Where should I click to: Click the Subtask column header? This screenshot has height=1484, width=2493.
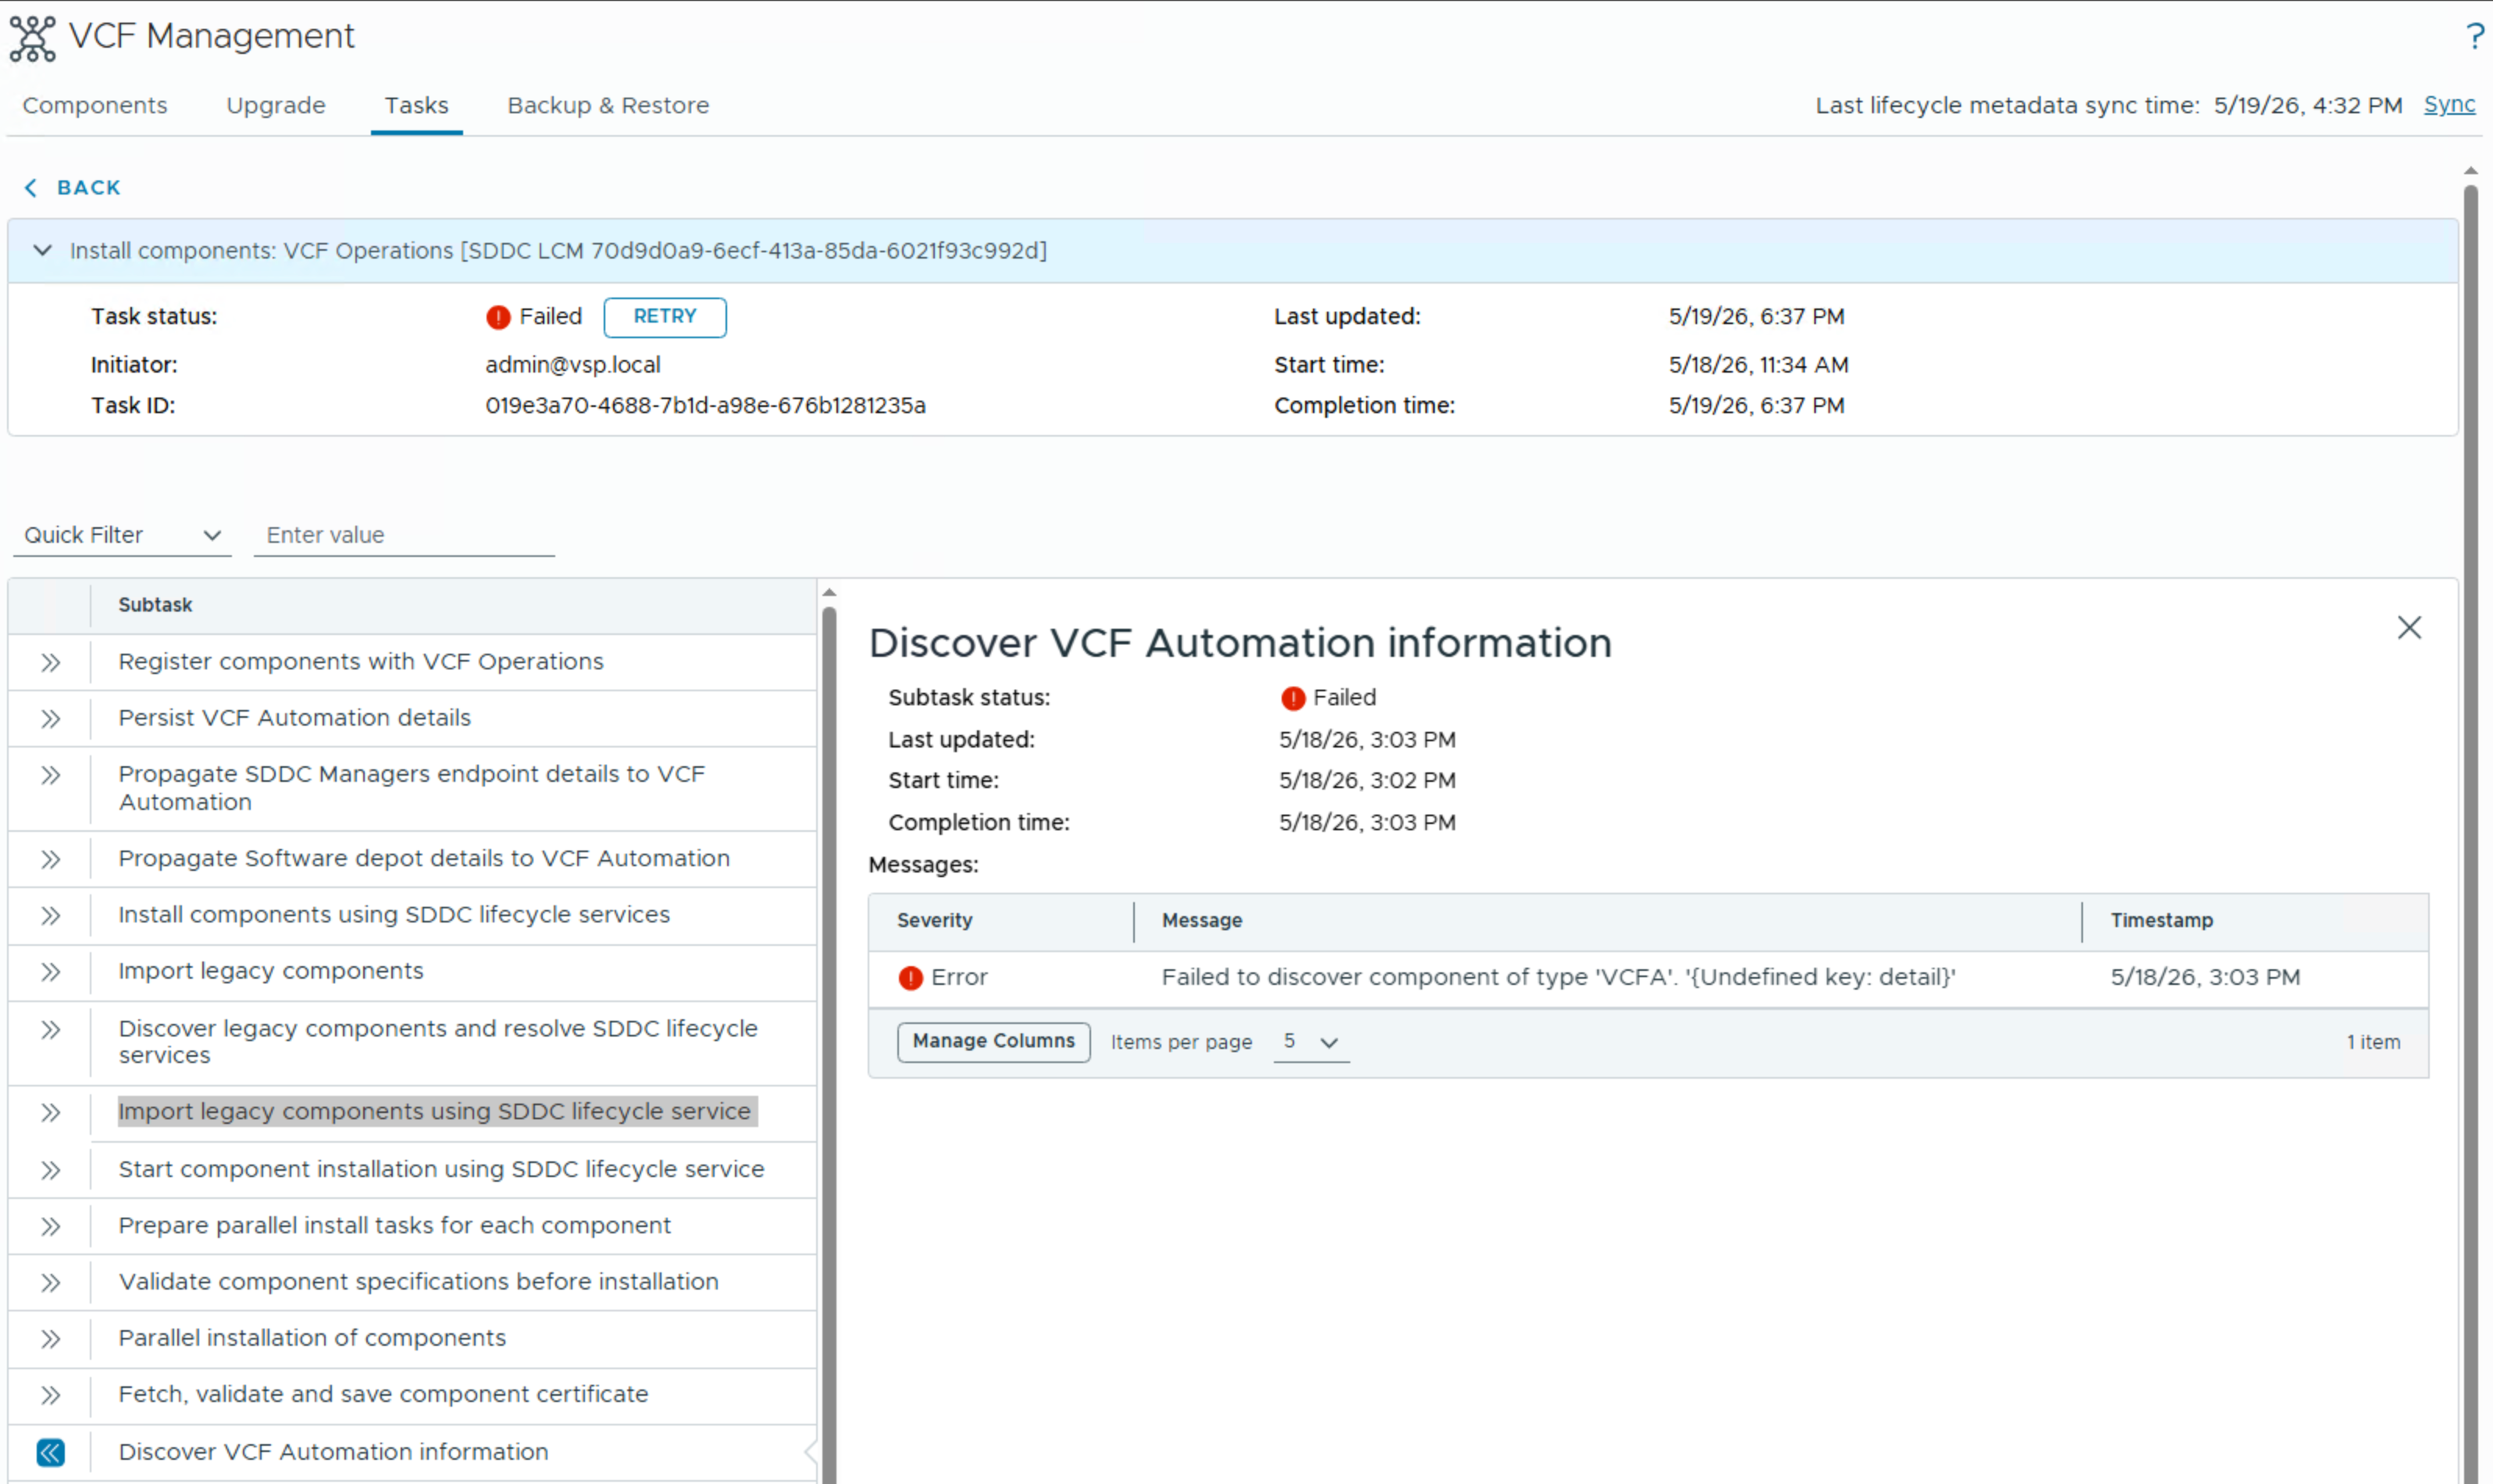point(155,605)
